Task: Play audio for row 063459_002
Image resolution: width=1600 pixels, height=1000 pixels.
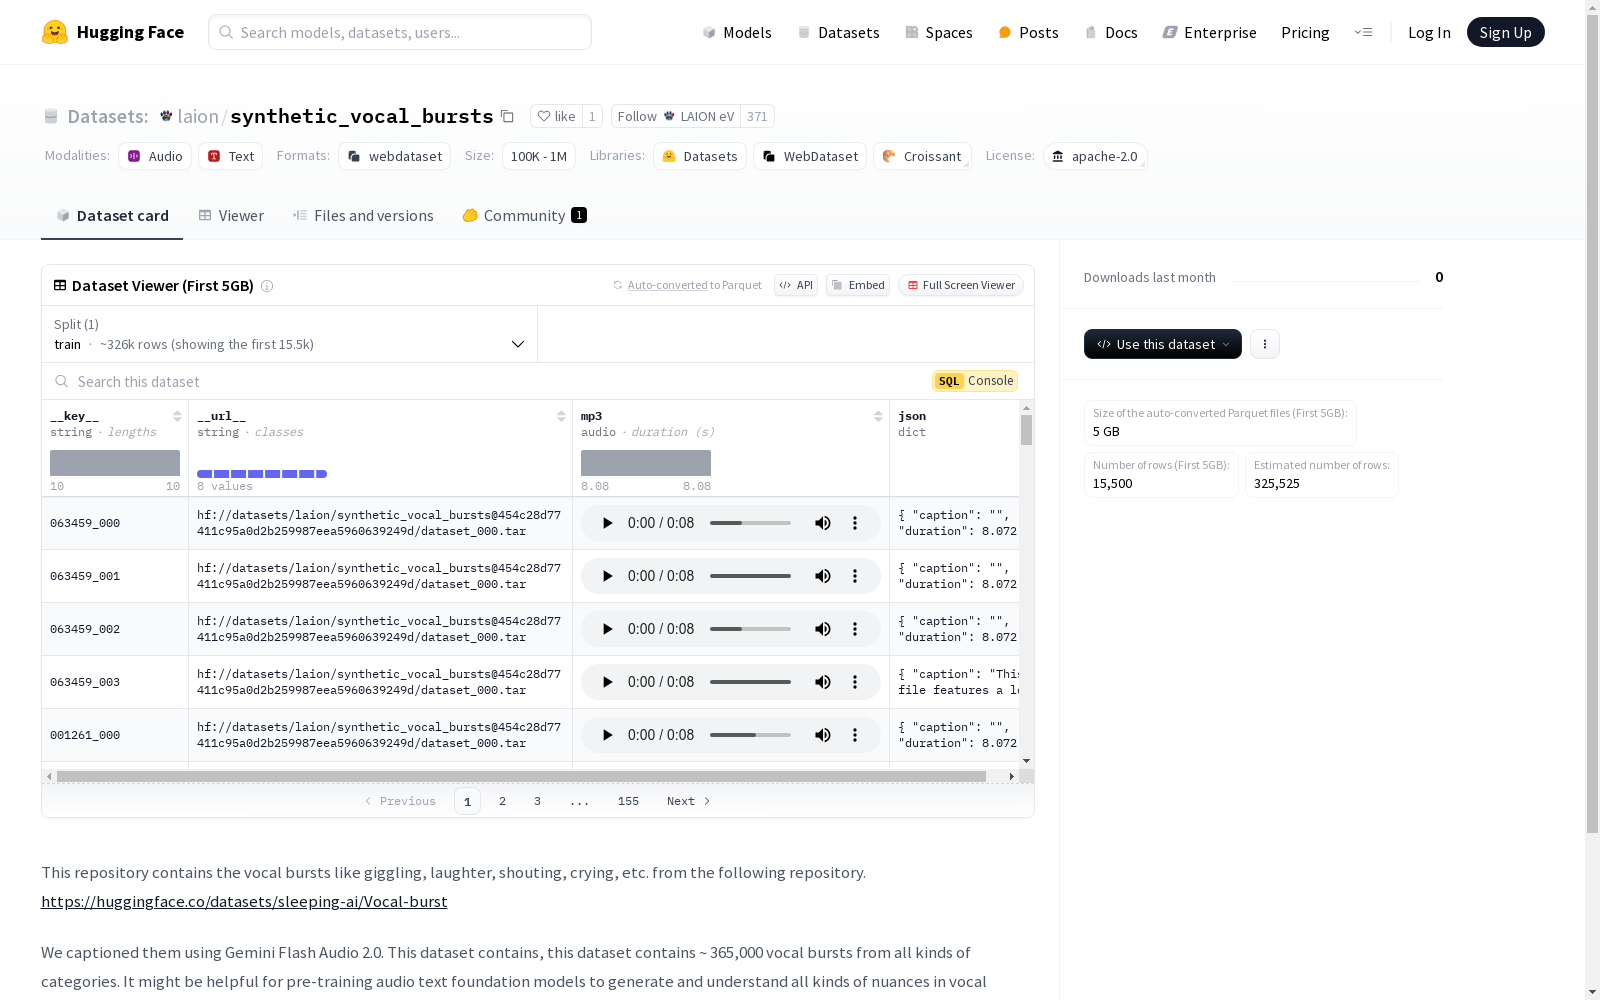Action: tap(607, 629)
